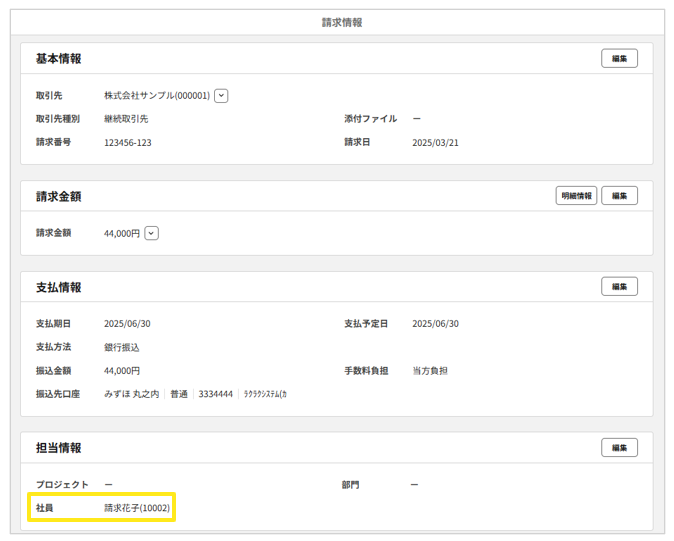This screenshot has height=541, width=674.
Task: Click the 継続取引先 client type value
Action: click(x=126, y=119)
